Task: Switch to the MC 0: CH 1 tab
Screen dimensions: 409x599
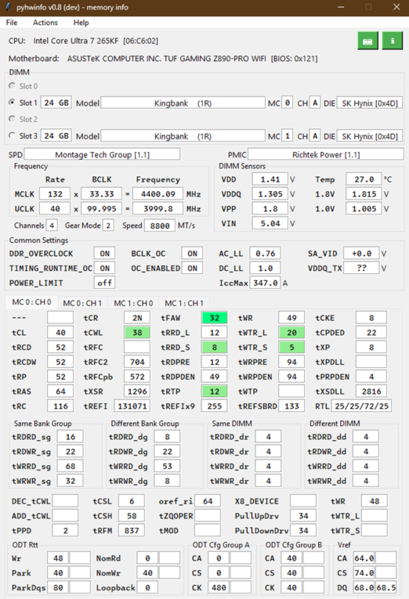Action: (x=82, y=303)
